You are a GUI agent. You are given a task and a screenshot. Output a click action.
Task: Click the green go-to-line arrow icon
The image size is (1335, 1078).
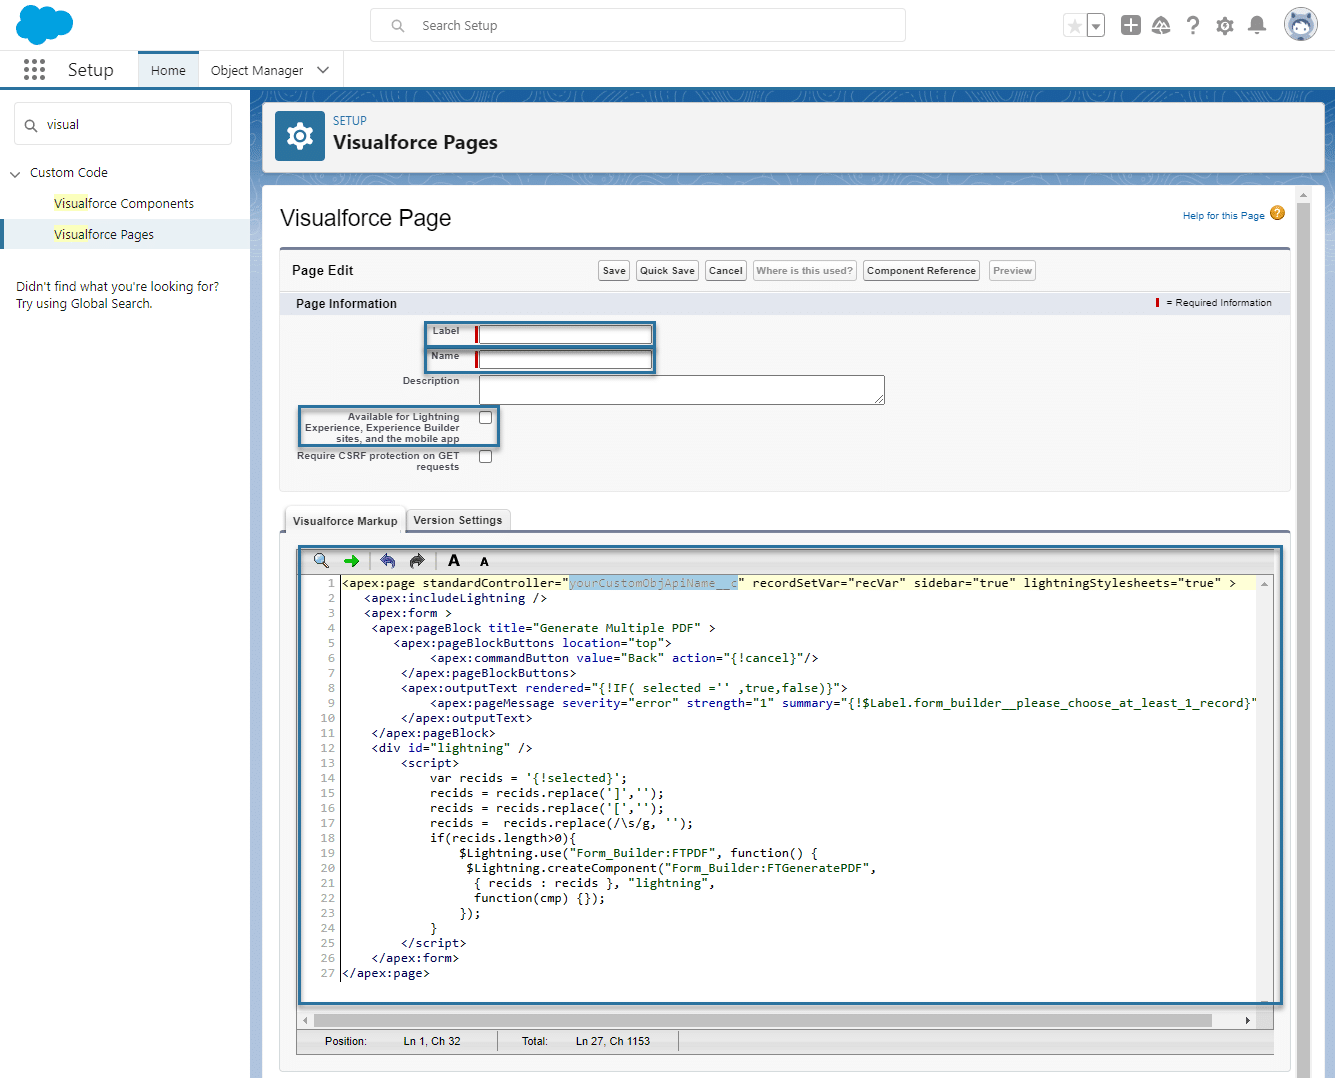(x=352, y=560)
